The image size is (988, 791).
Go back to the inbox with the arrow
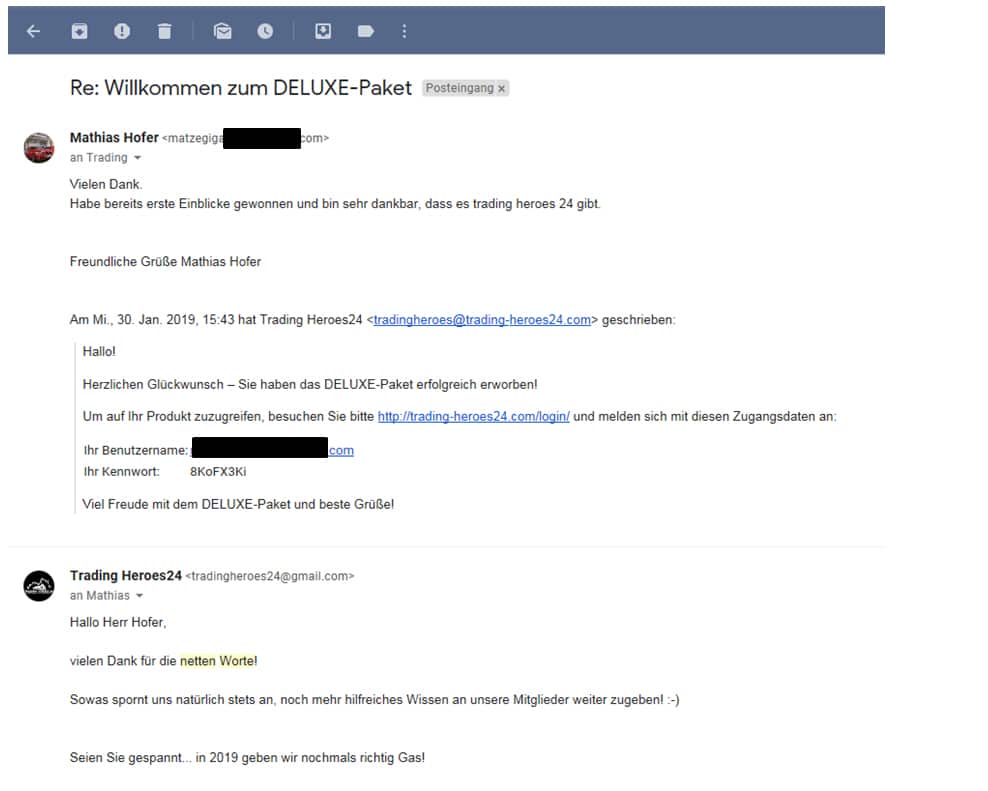pos(33,31)
